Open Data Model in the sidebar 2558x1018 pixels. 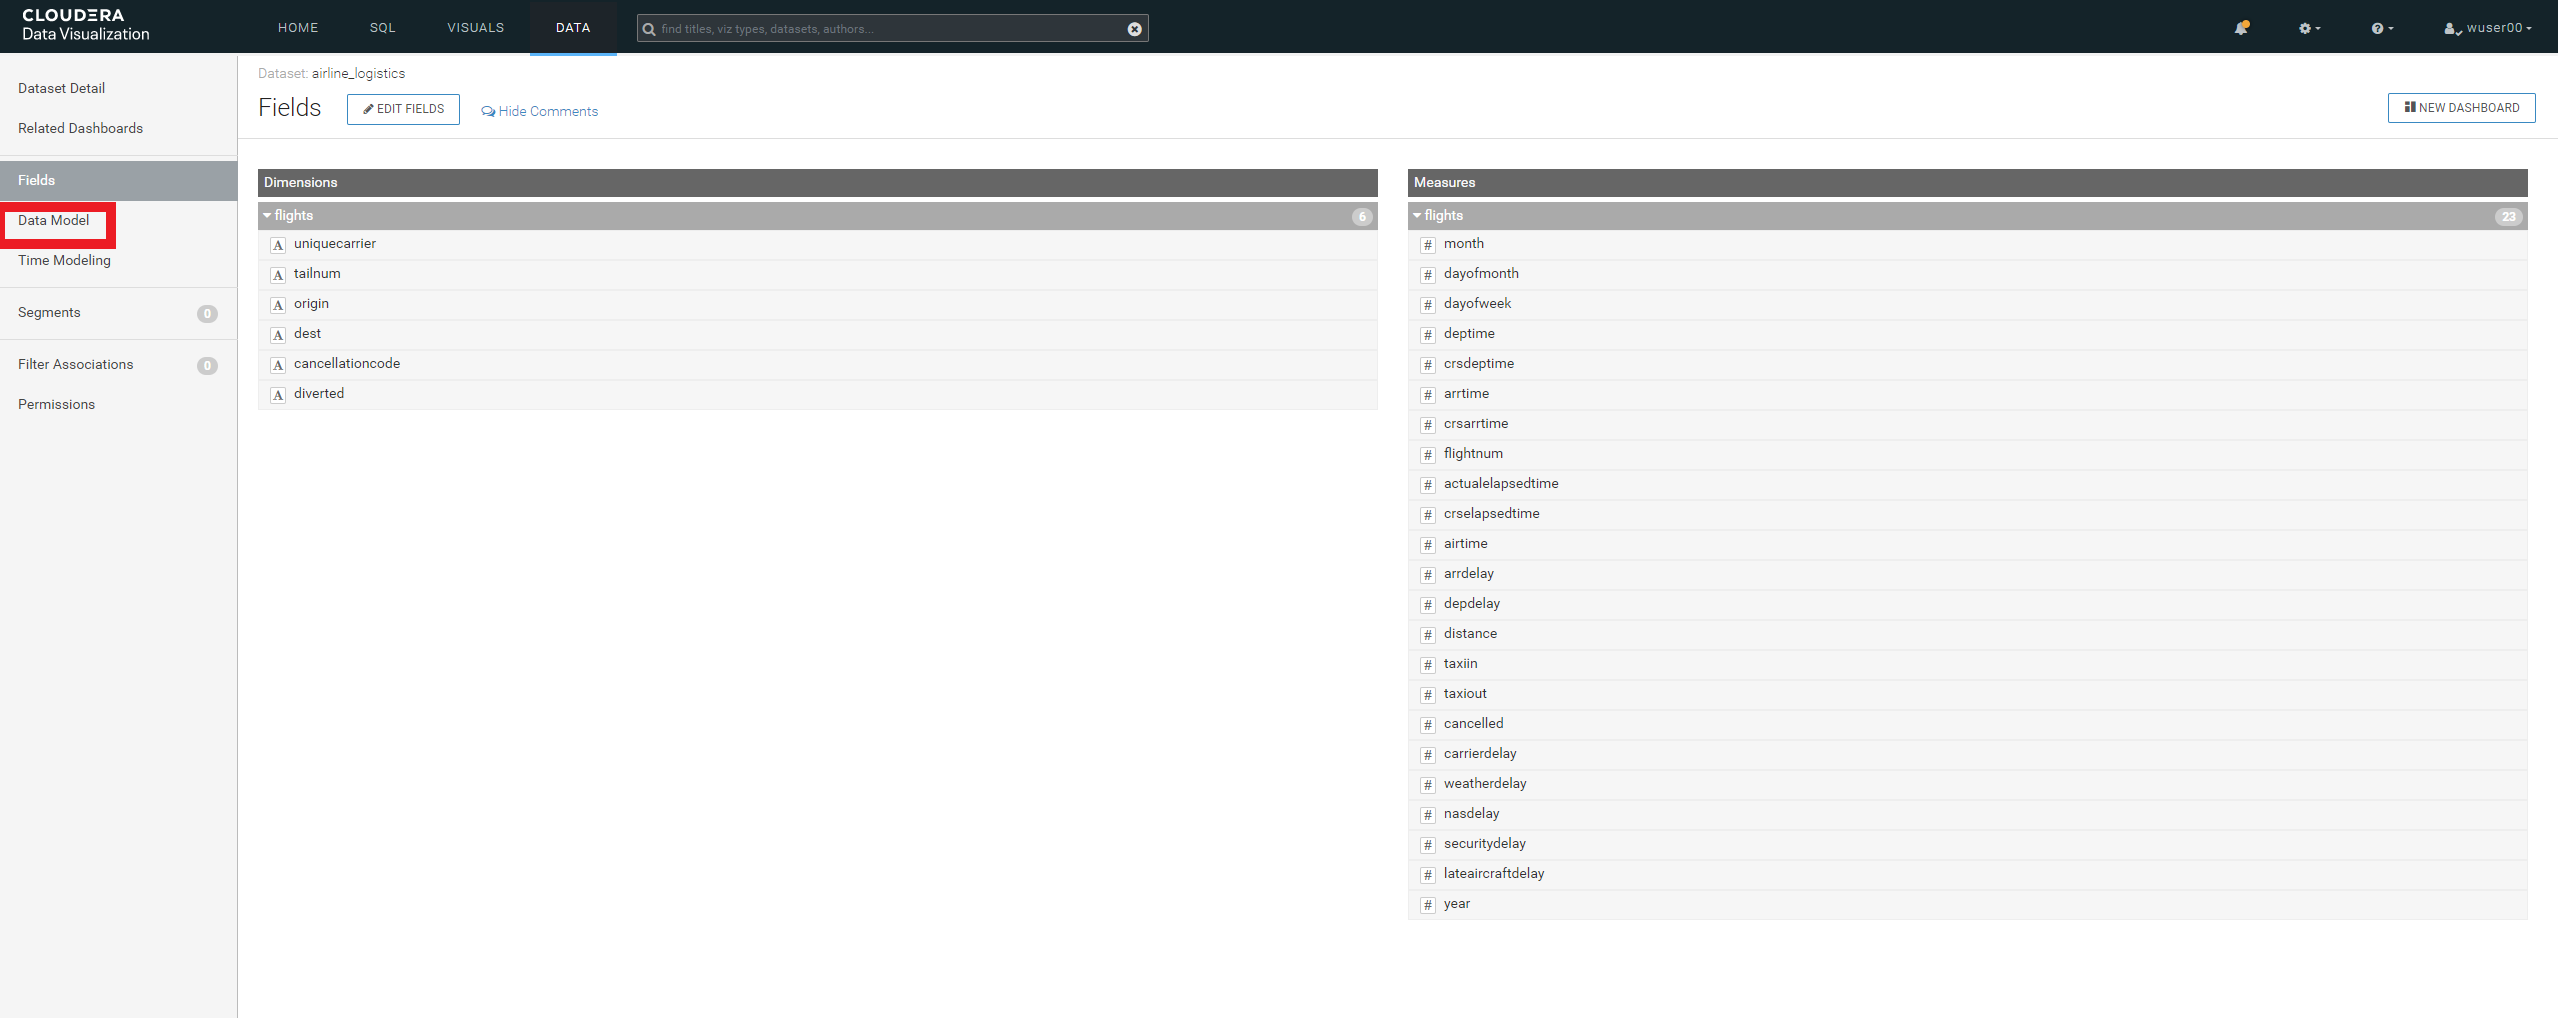[x=53, y=220]
